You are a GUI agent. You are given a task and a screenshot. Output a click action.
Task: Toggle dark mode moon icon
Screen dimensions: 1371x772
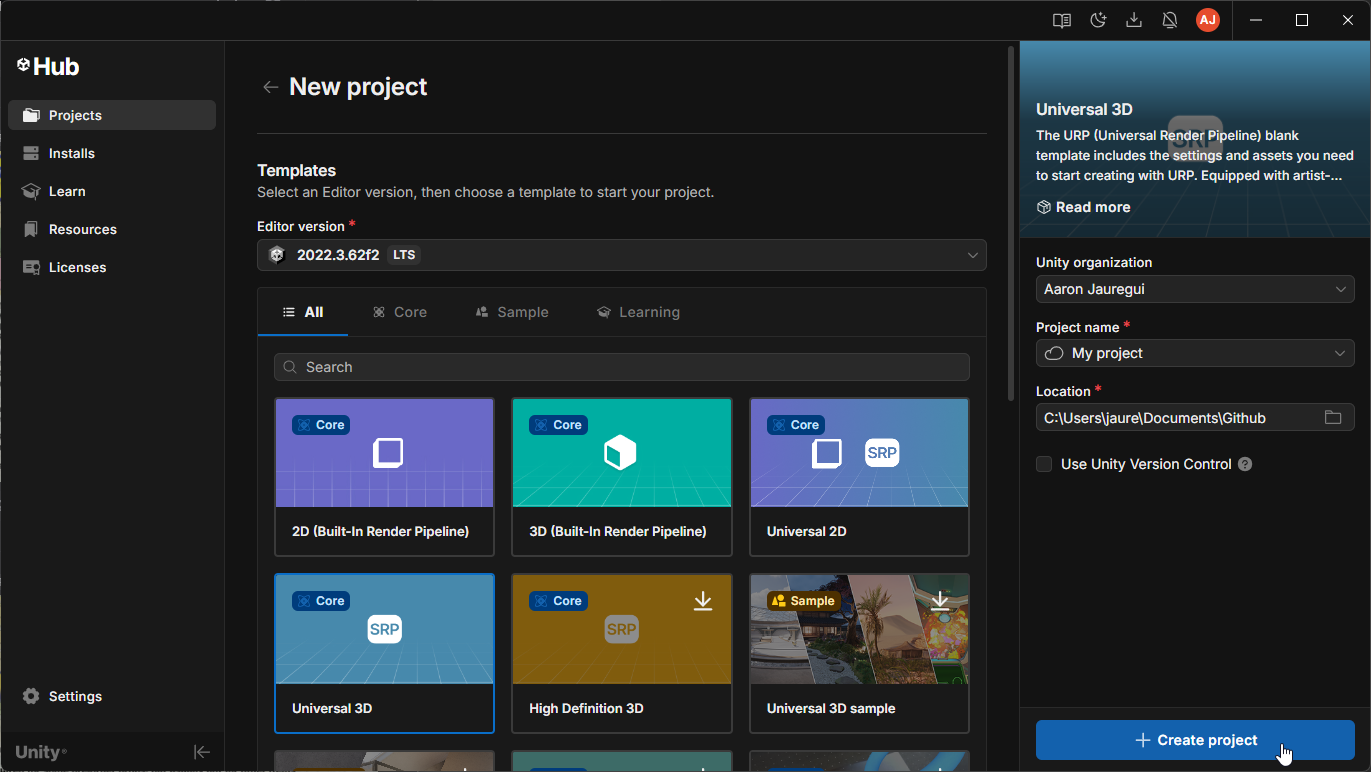tap(1098, 20)
